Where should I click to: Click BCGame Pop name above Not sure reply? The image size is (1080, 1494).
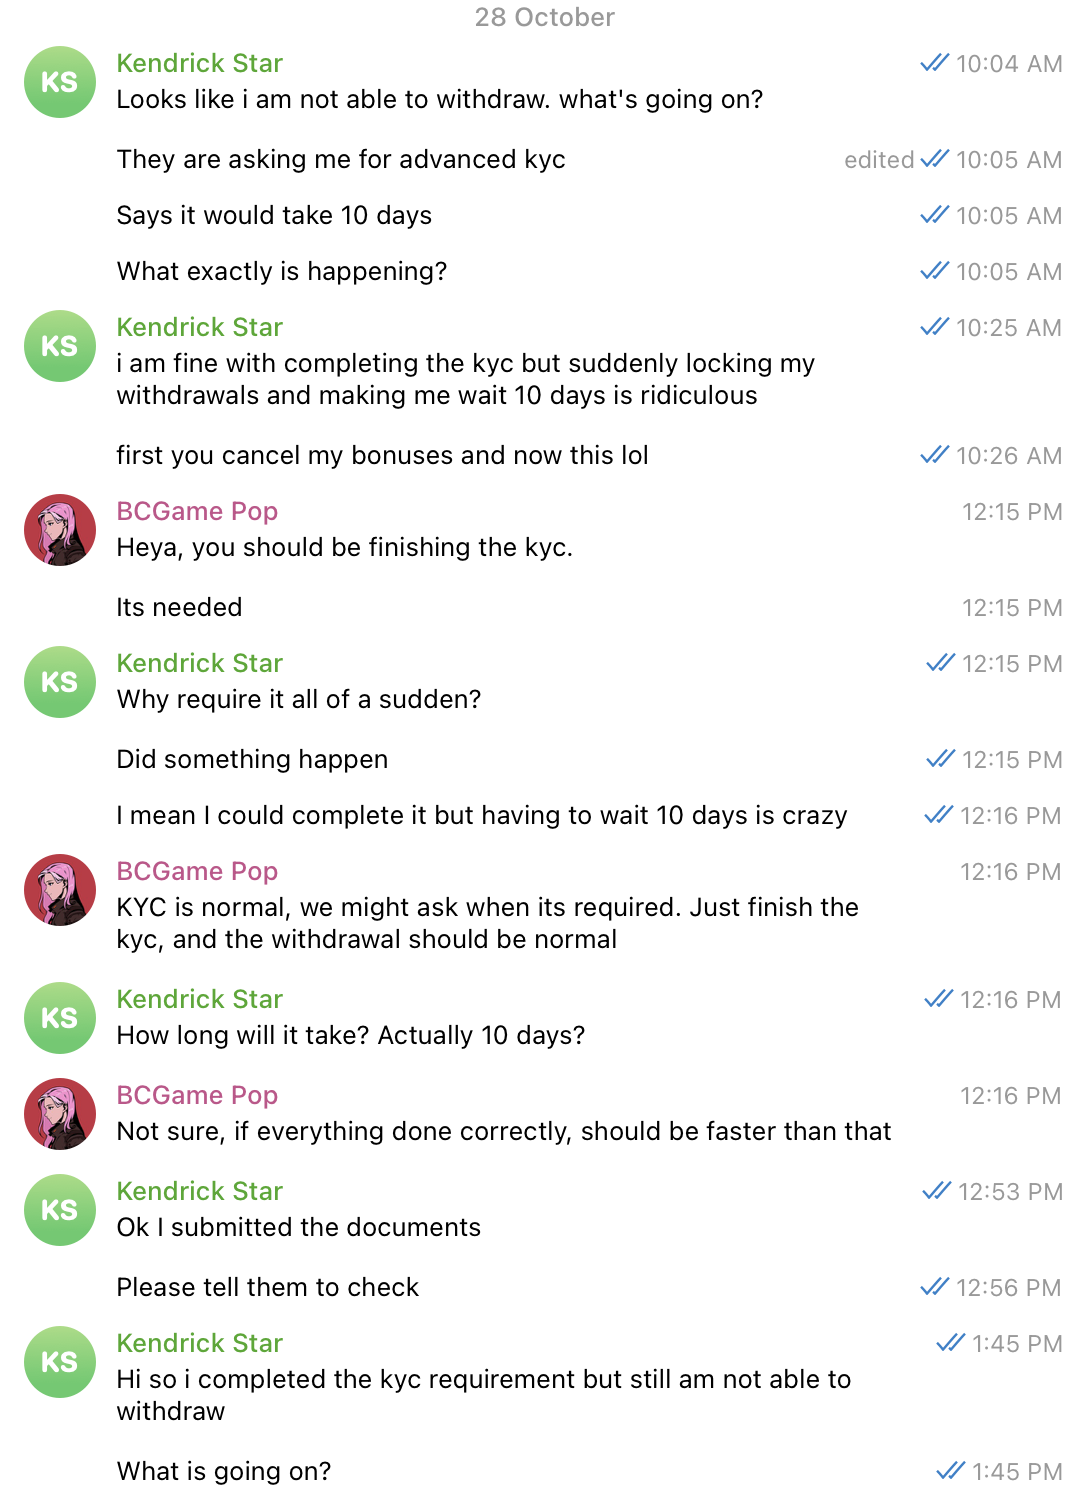coord(197,1095)
